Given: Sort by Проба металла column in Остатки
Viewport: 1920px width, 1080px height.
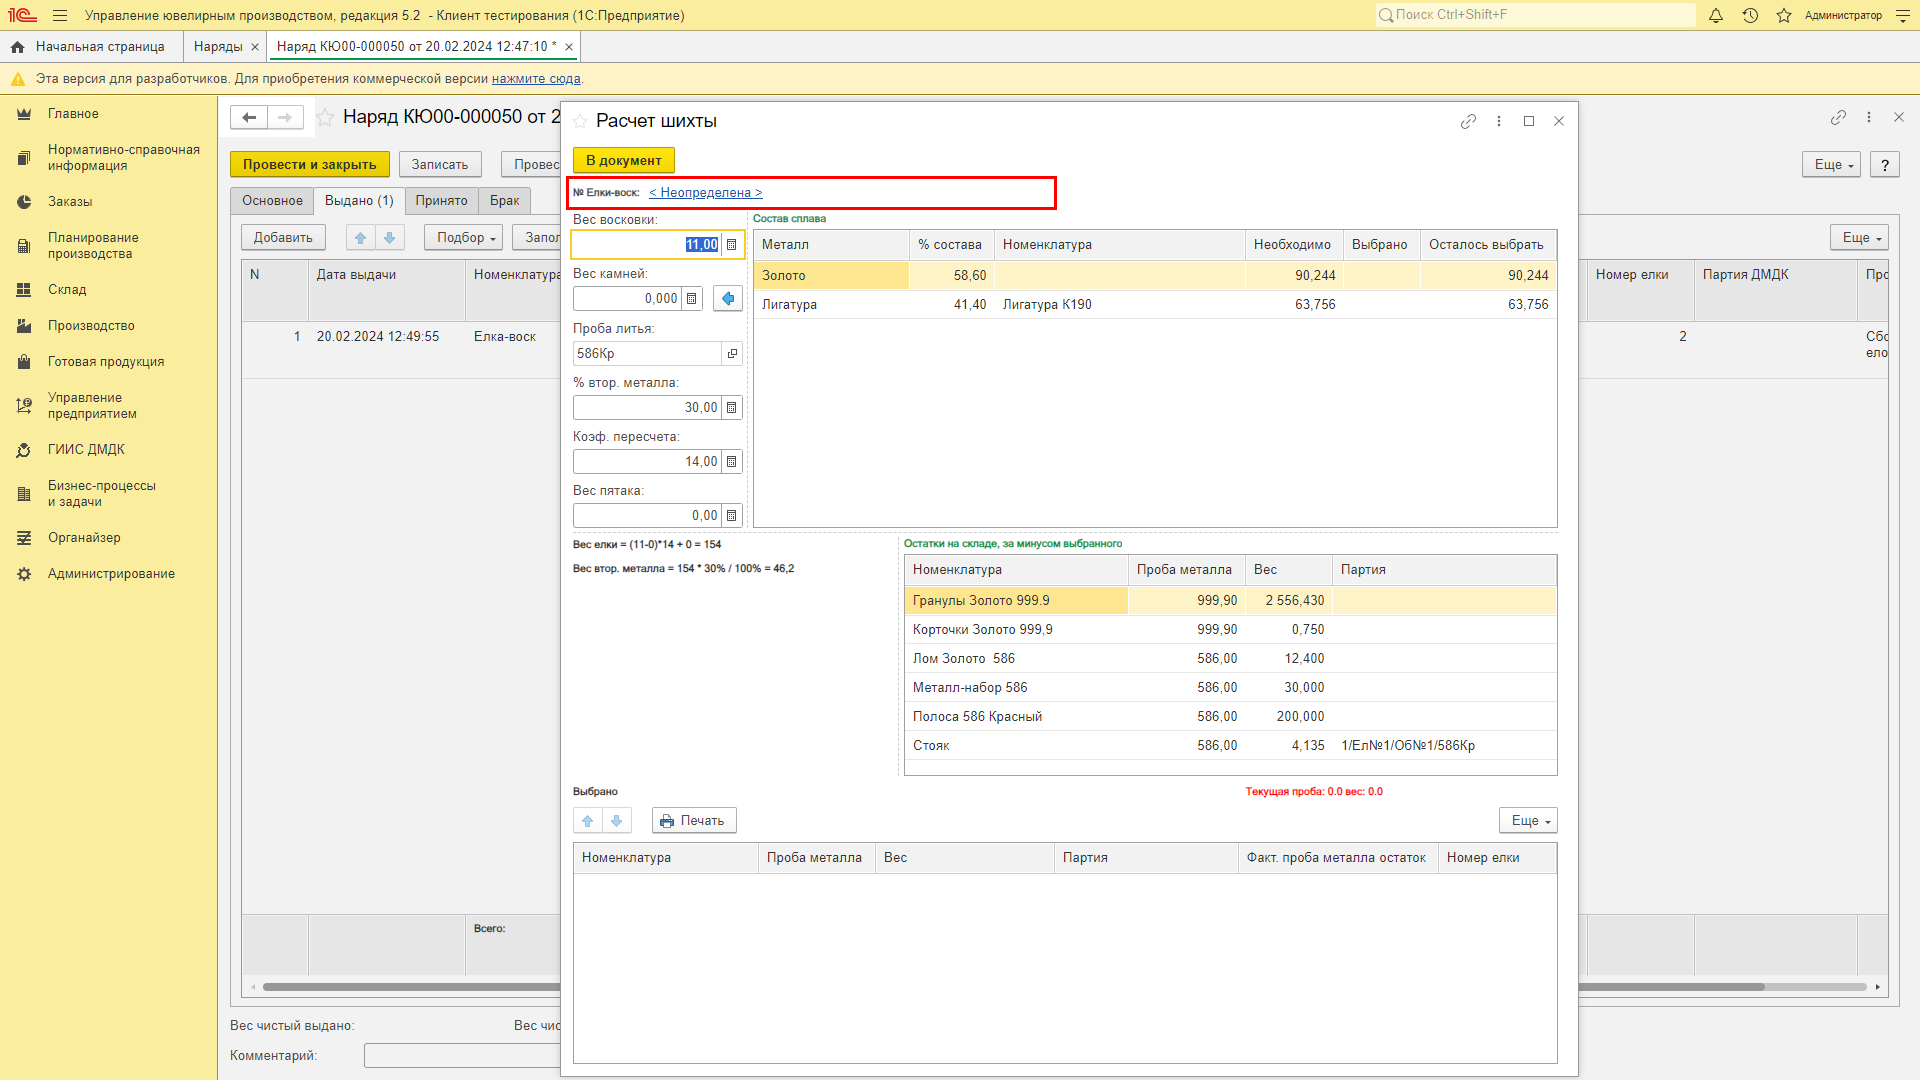Looking at the screenshot, I should 1185,570.
